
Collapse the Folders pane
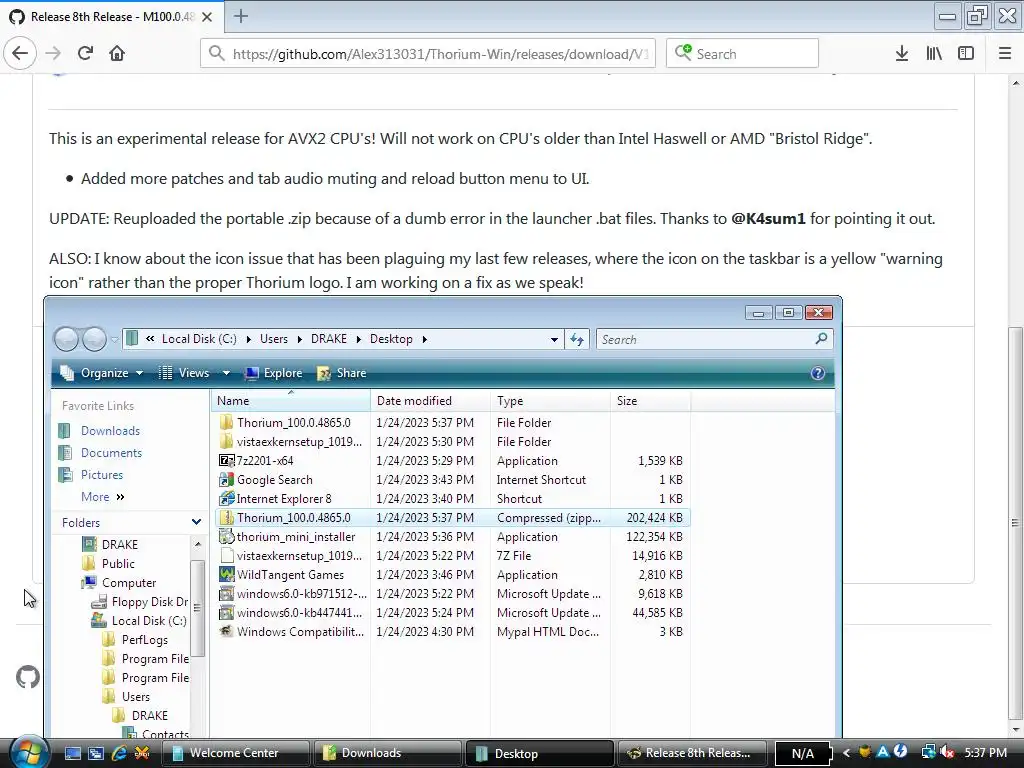coord(197,522)
